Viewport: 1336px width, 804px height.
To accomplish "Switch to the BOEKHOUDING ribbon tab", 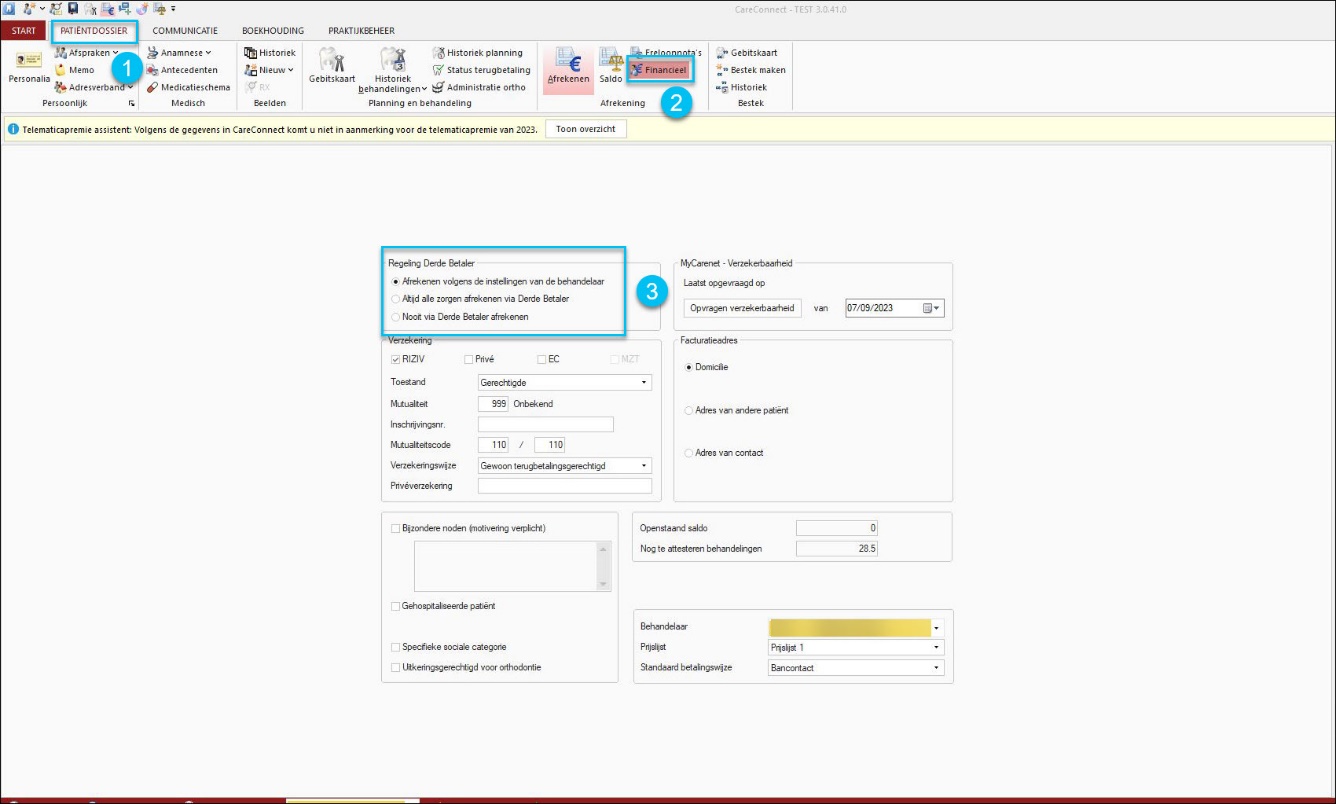I will pos(273,31).
